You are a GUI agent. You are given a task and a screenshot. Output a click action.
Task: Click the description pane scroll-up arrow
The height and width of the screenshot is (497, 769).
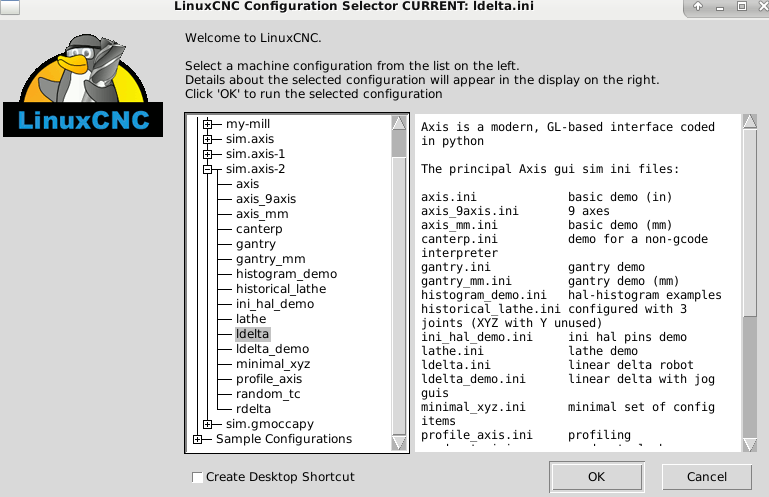(750, 122)
